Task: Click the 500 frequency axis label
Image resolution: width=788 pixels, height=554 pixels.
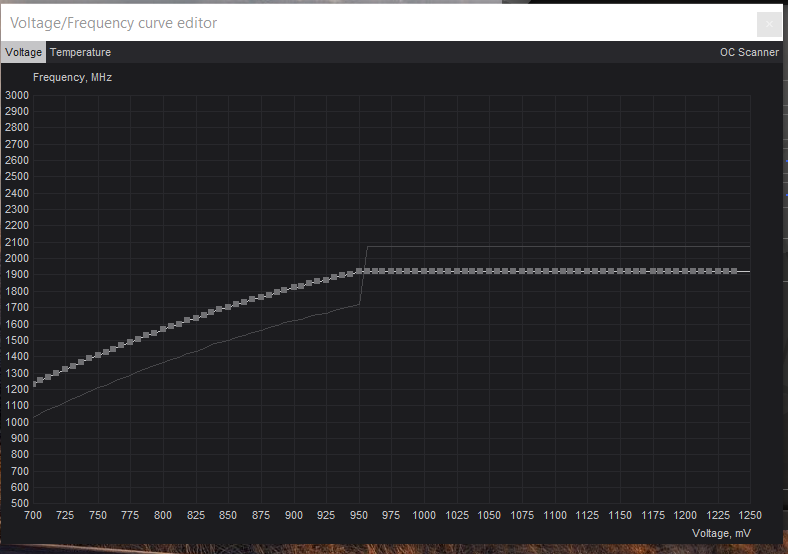Action: 20,503
